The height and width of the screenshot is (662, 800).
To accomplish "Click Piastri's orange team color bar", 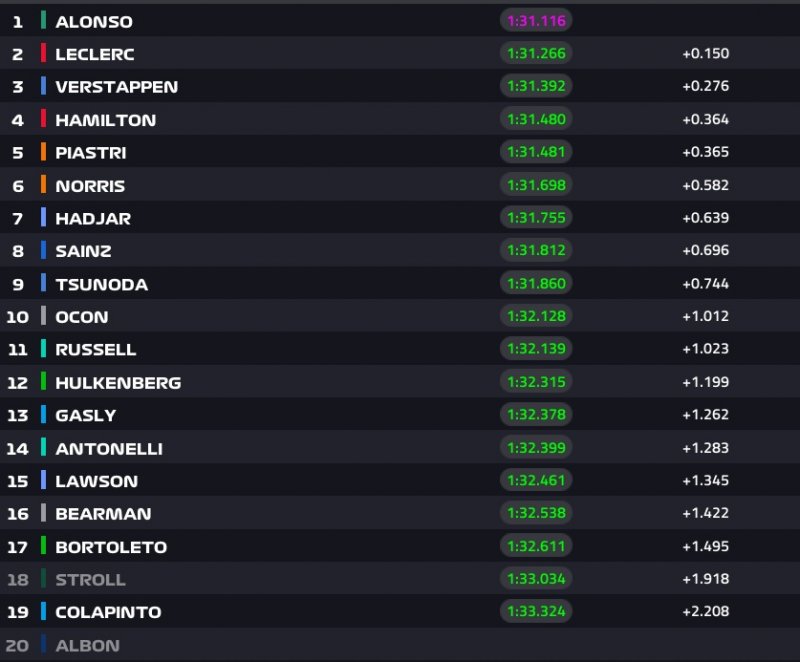I will click(44, 152).
